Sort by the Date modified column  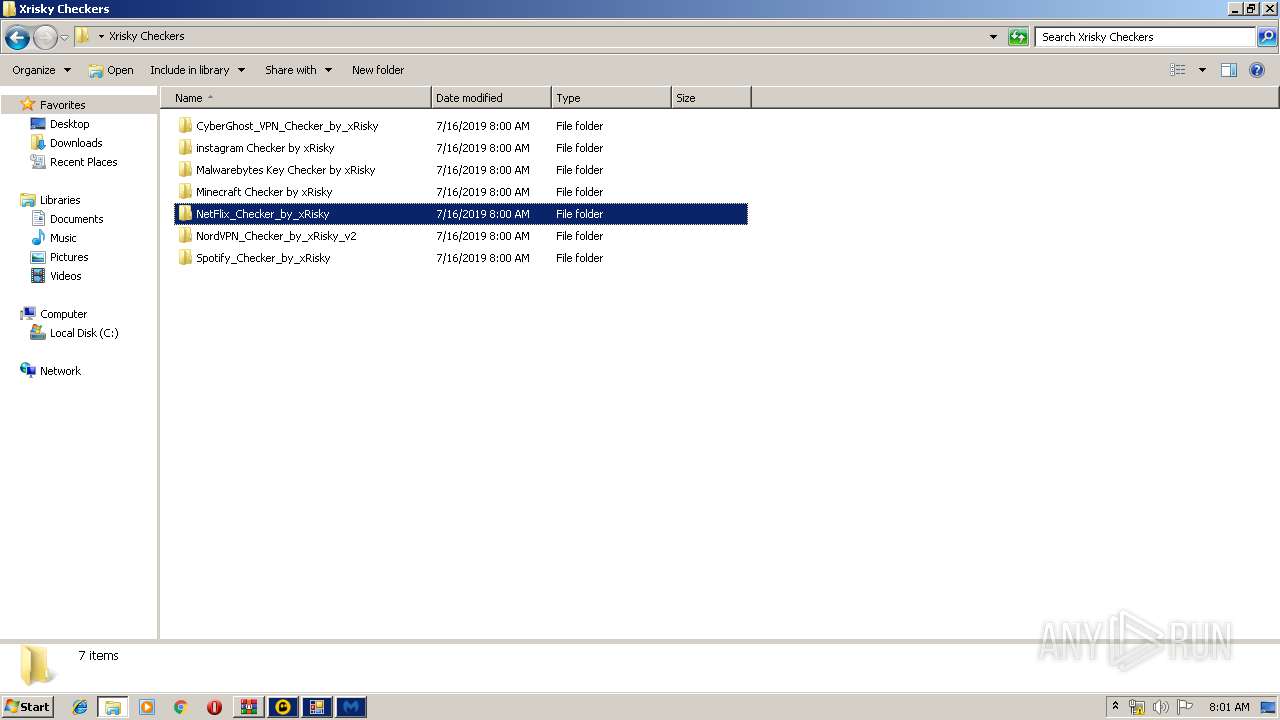click(491, 98)
